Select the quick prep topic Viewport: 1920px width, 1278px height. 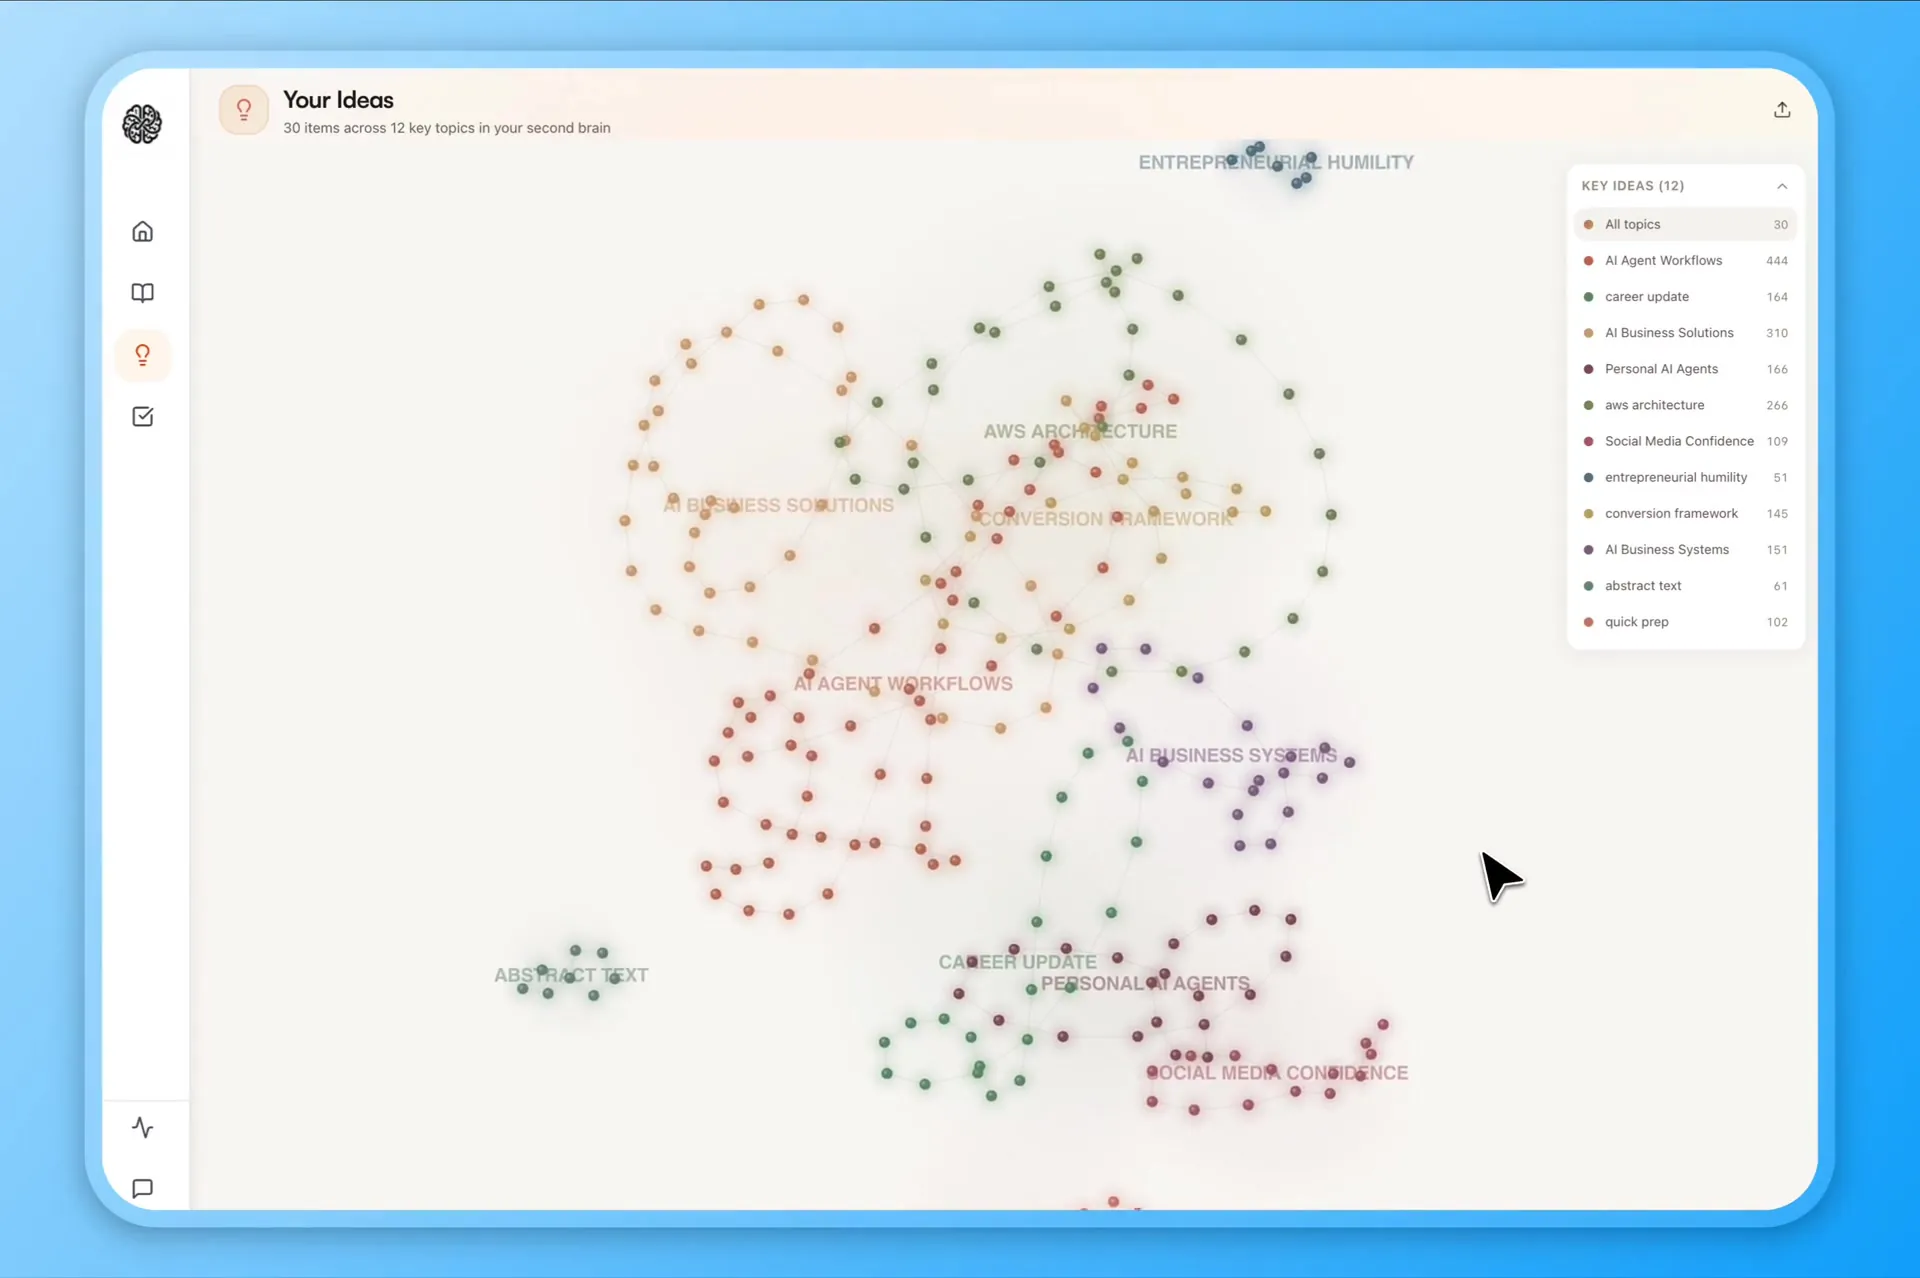(x=1636, y=622)
